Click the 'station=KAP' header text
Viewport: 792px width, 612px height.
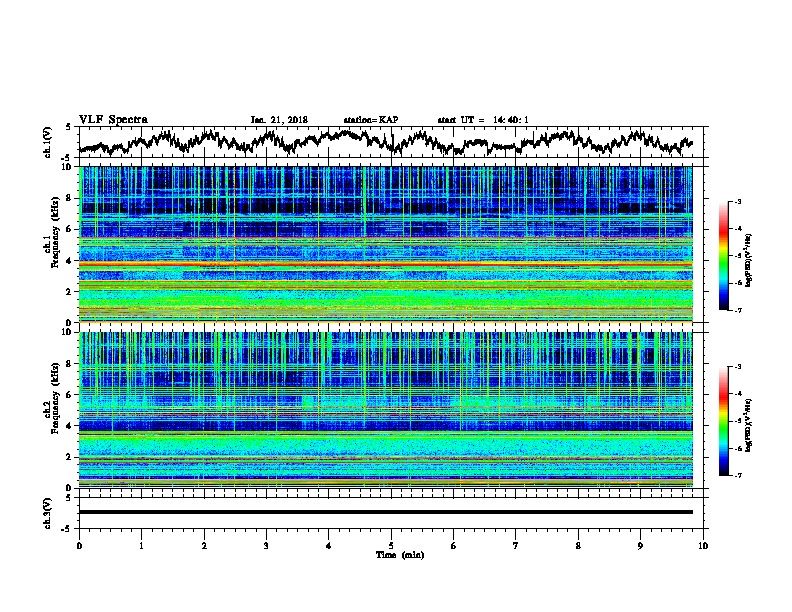coord(371,120)
